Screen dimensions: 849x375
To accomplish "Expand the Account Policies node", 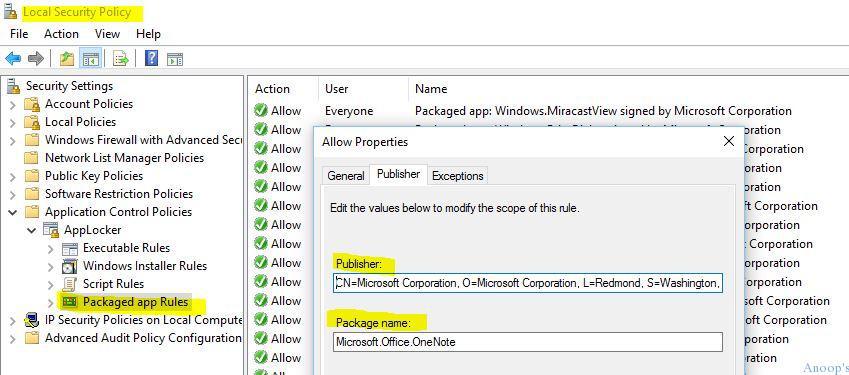I will tap(13, 104).
